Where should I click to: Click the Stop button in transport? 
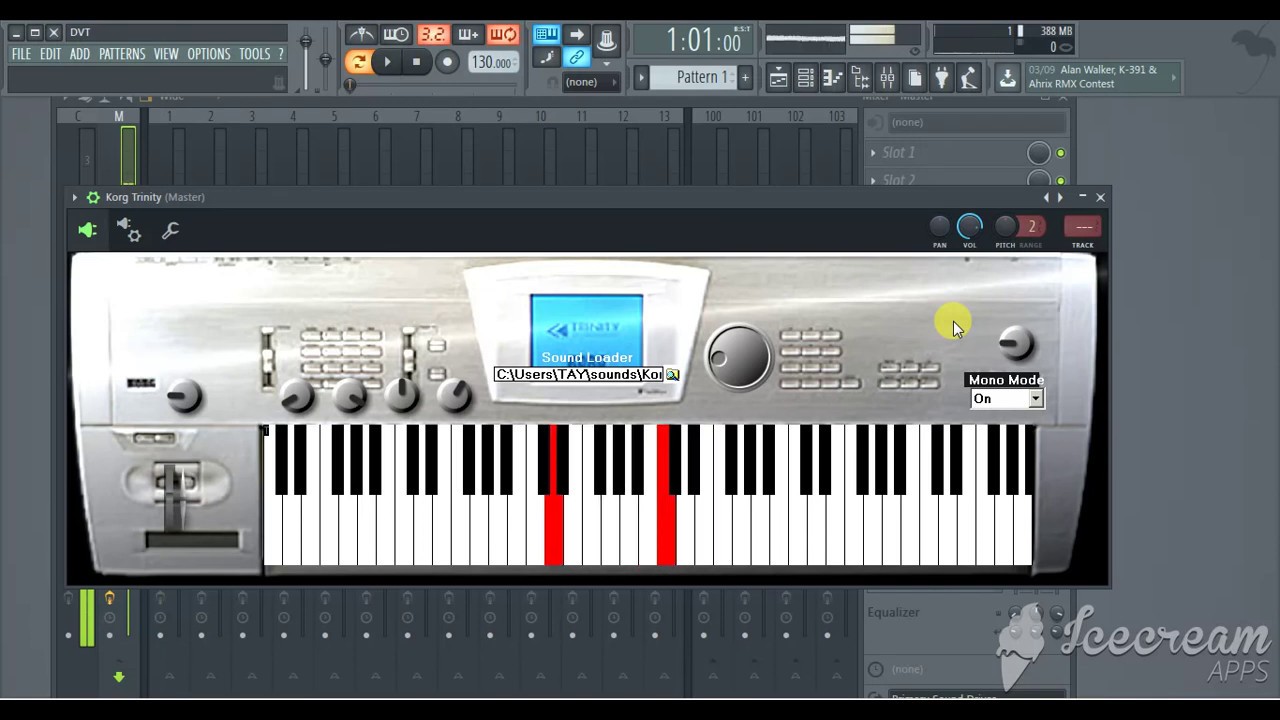click(416, 62)
